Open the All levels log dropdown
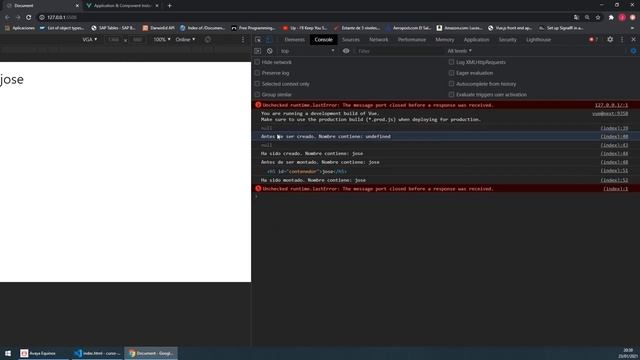This screenshot has height=360, width=640. point(459,51)
